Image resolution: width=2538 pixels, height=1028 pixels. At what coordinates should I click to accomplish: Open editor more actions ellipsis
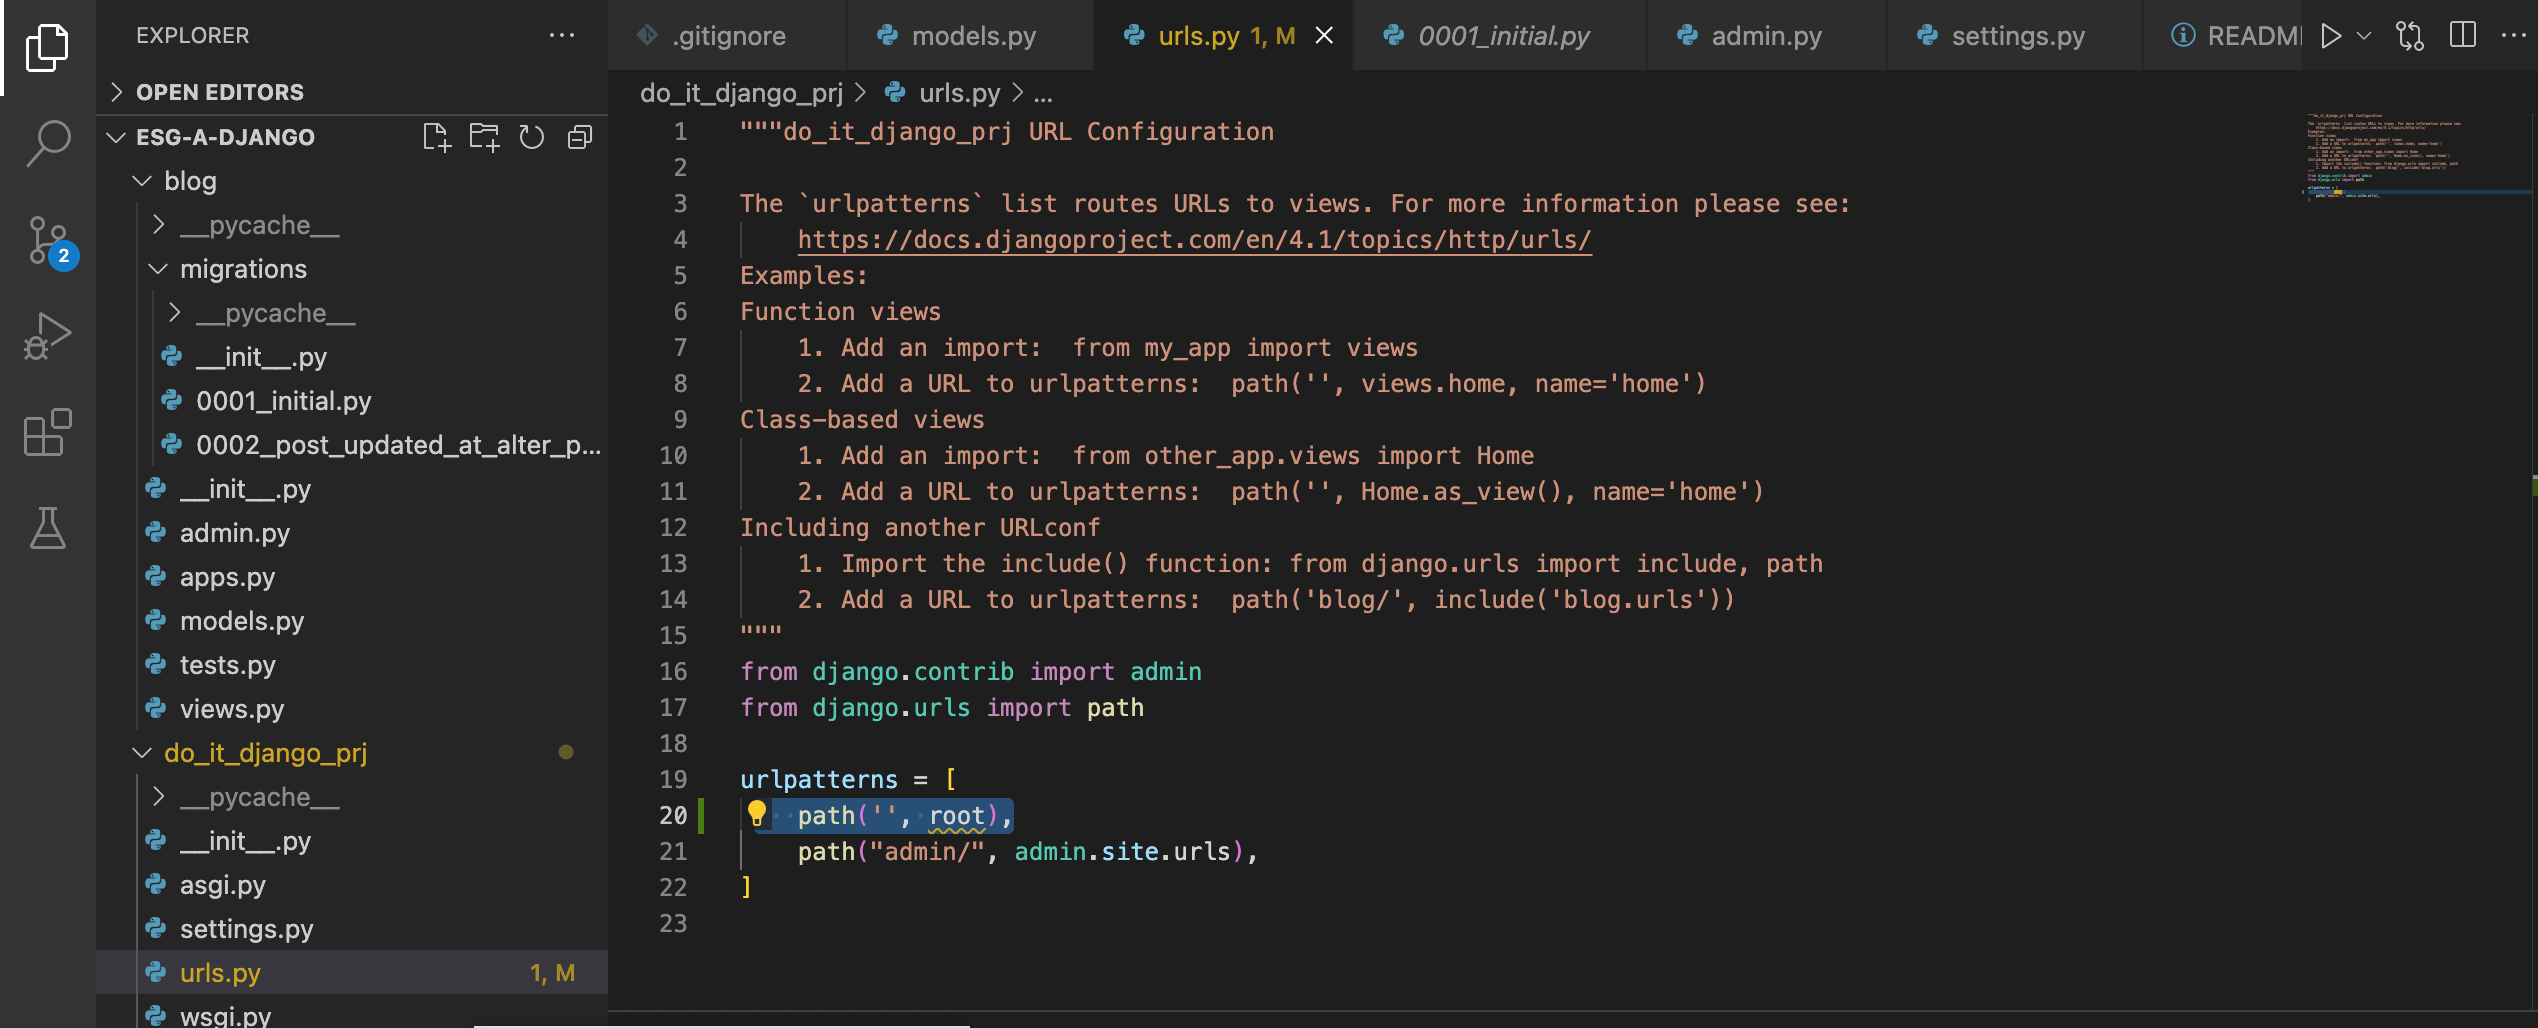[x=2513, y=36]
